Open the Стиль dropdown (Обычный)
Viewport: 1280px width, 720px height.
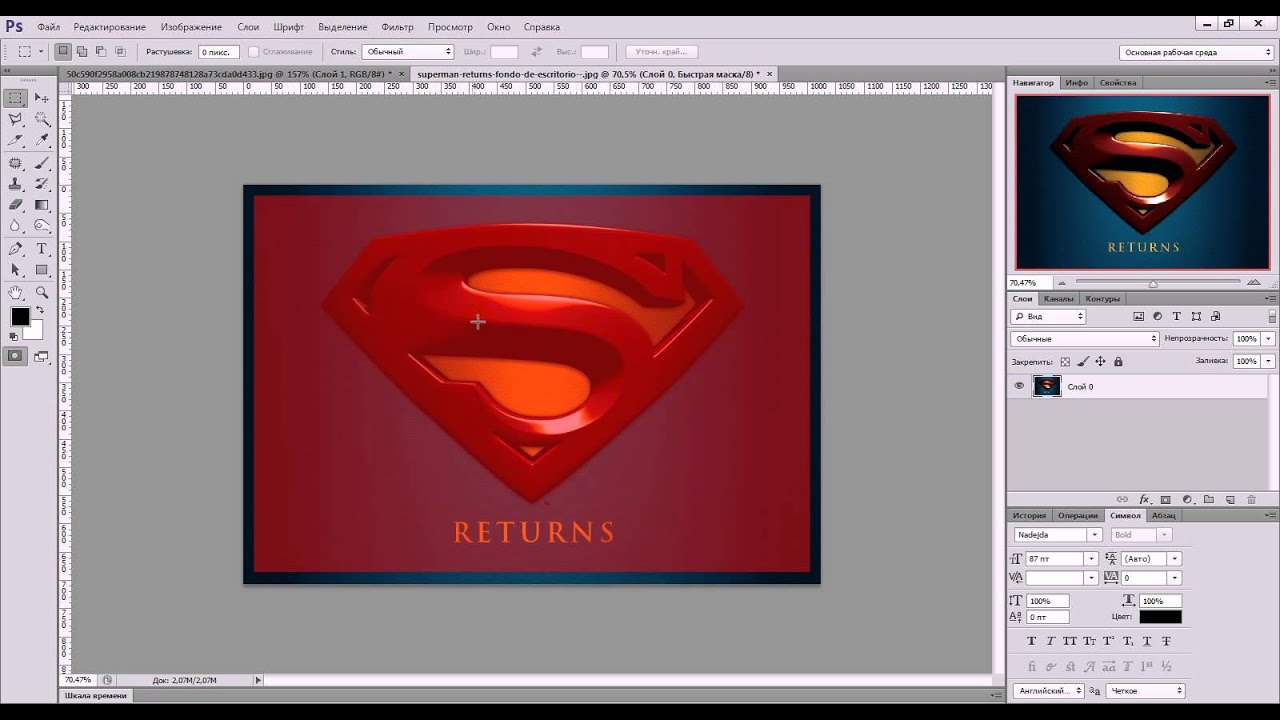[x=407, y=51]
